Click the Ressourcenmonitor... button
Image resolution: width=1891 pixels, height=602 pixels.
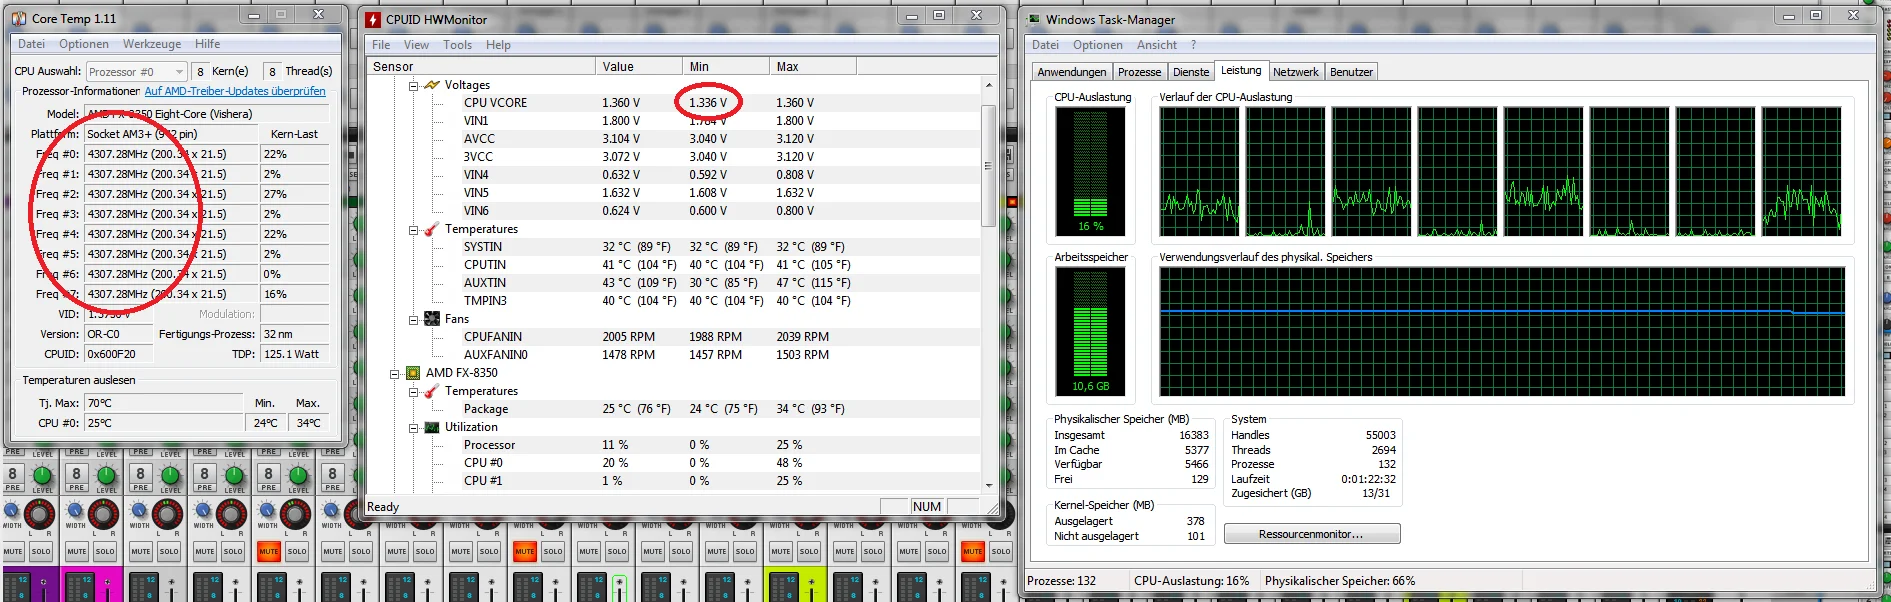point(1312,534)
